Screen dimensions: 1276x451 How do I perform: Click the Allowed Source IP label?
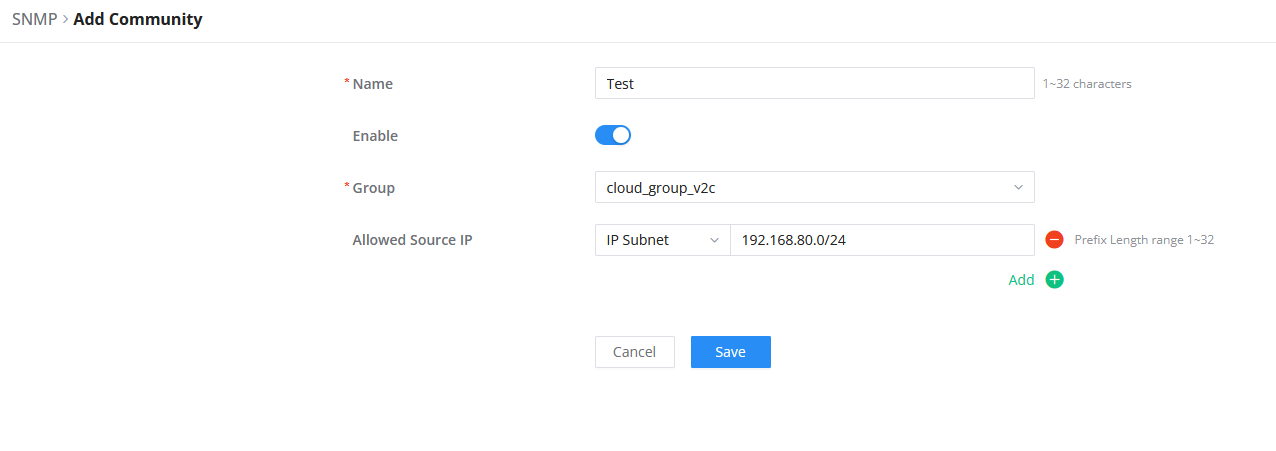tap(412, 240)
